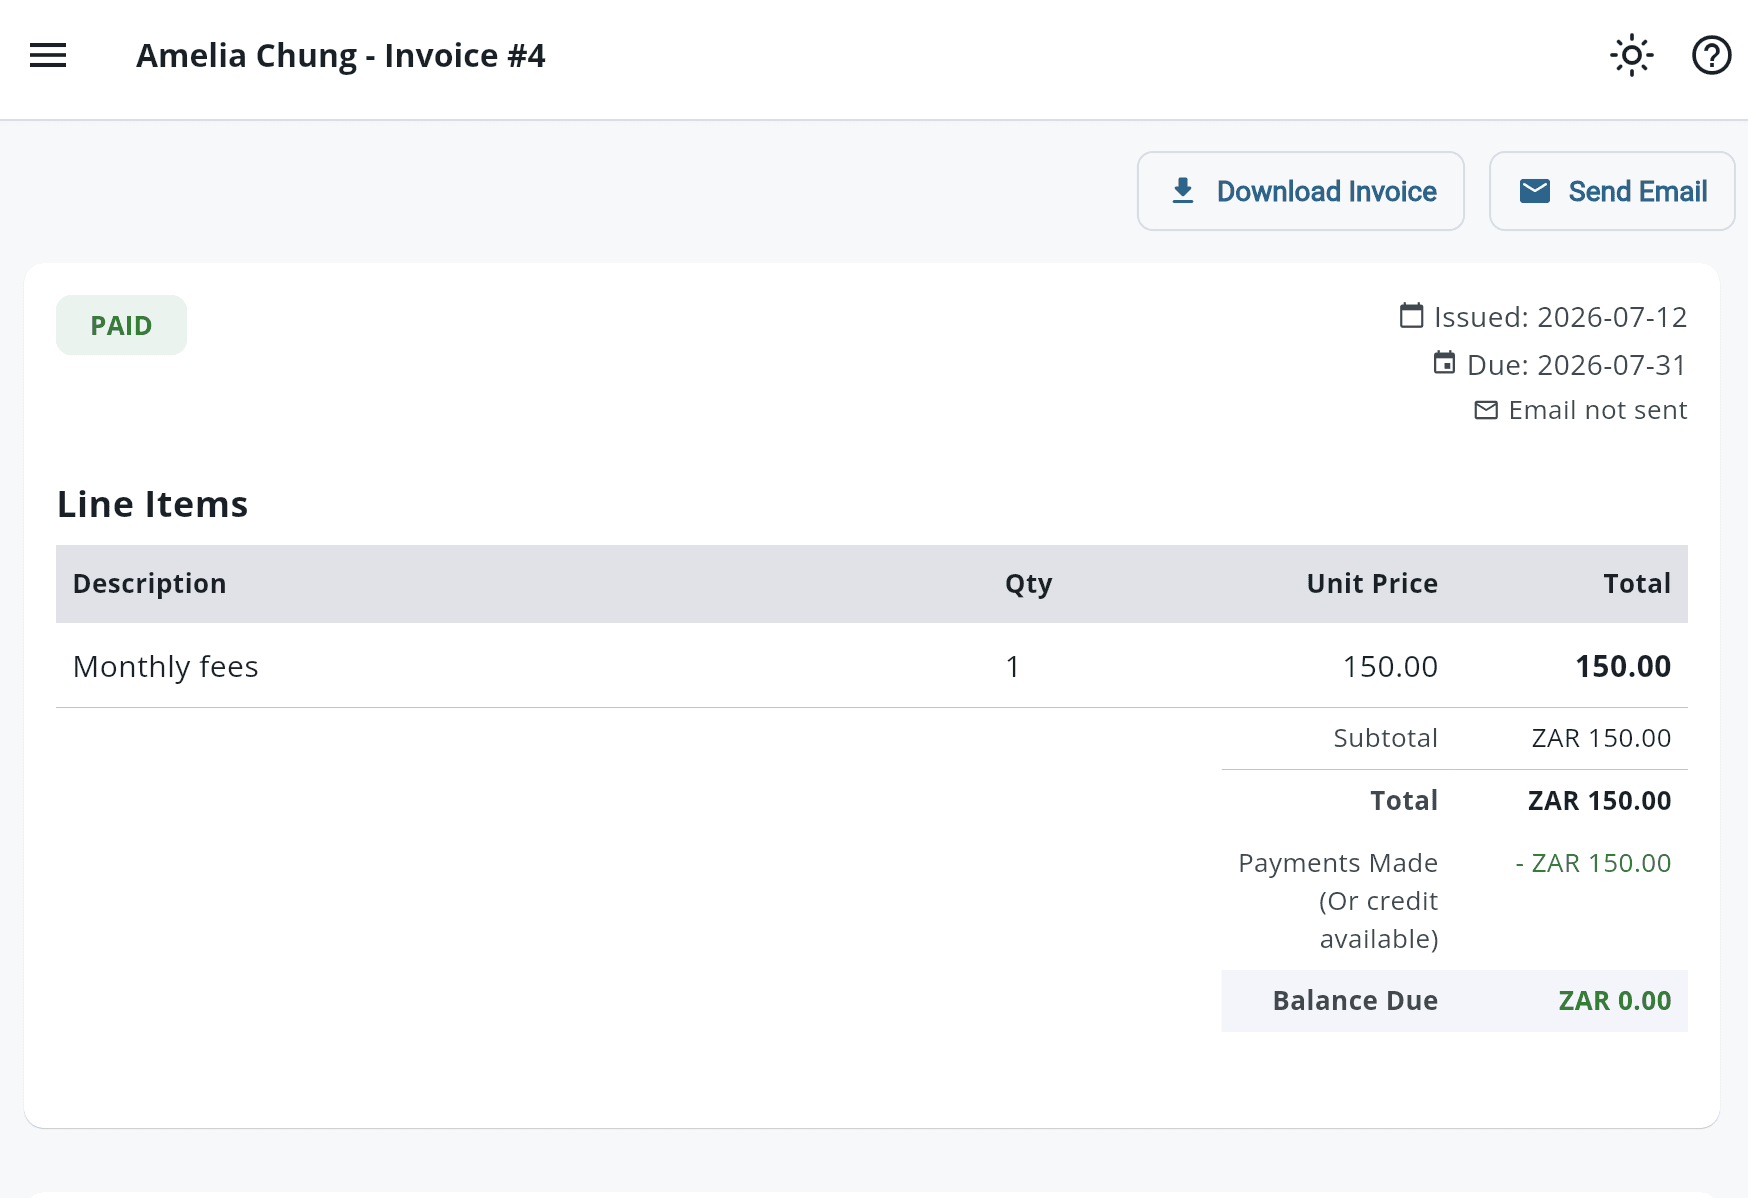The height and width of the screenshot is (1198, 1748).
Task: Click the 'Balance Due' label
Action: click(1355, 1000)
